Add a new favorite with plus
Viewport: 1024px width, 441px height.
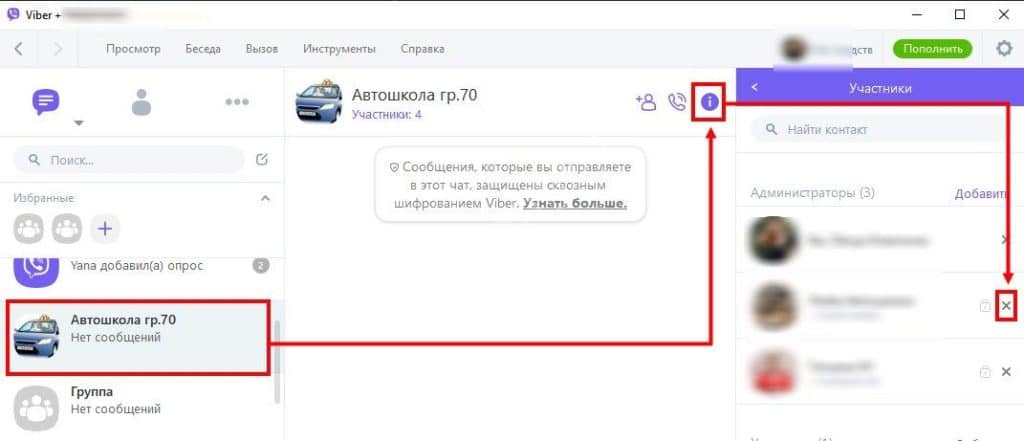[x=105, y=229]
